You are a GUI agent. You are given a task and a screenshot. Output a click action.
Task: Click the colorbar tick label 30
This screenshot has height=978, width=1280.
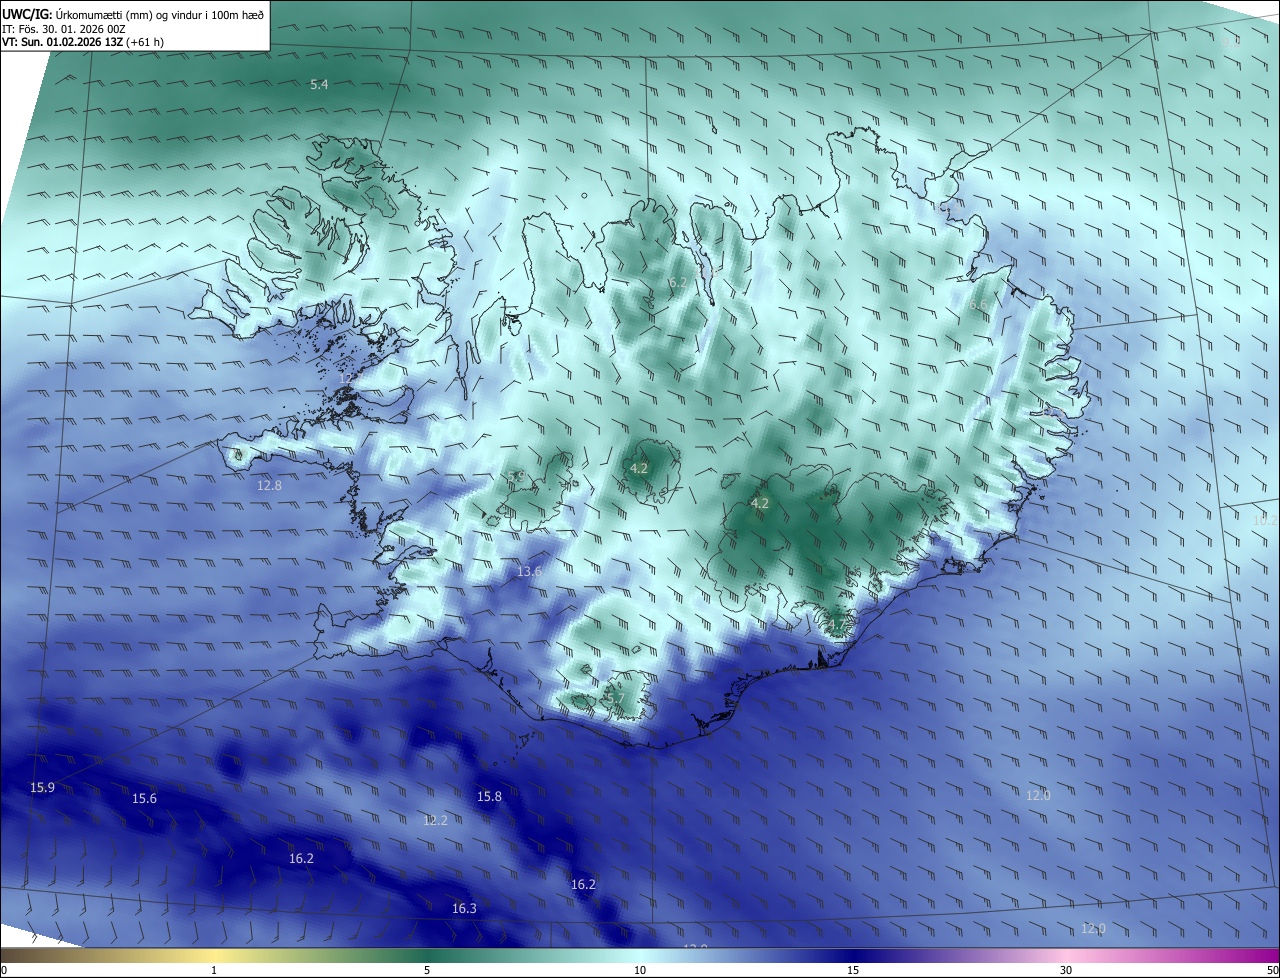[1066, 970]
